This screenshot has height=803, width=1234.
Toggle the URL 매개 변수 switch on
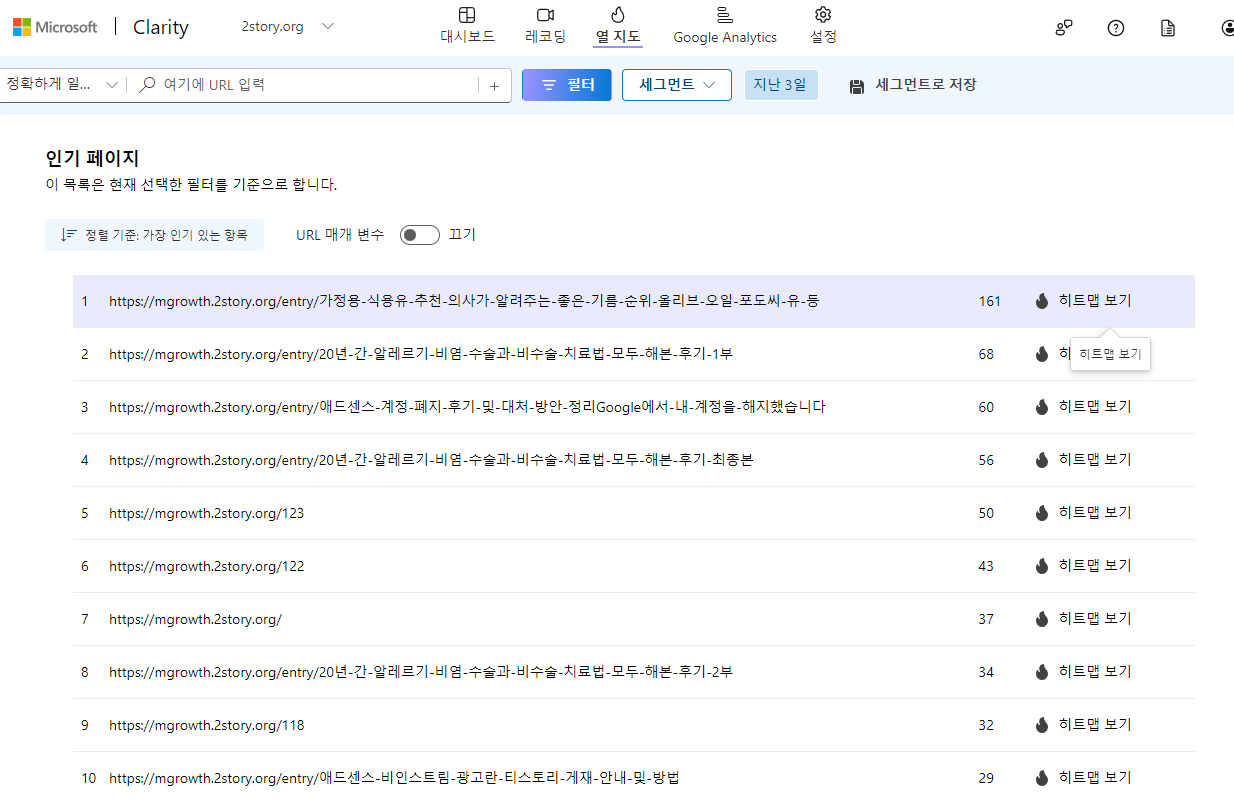pos(419,234)
